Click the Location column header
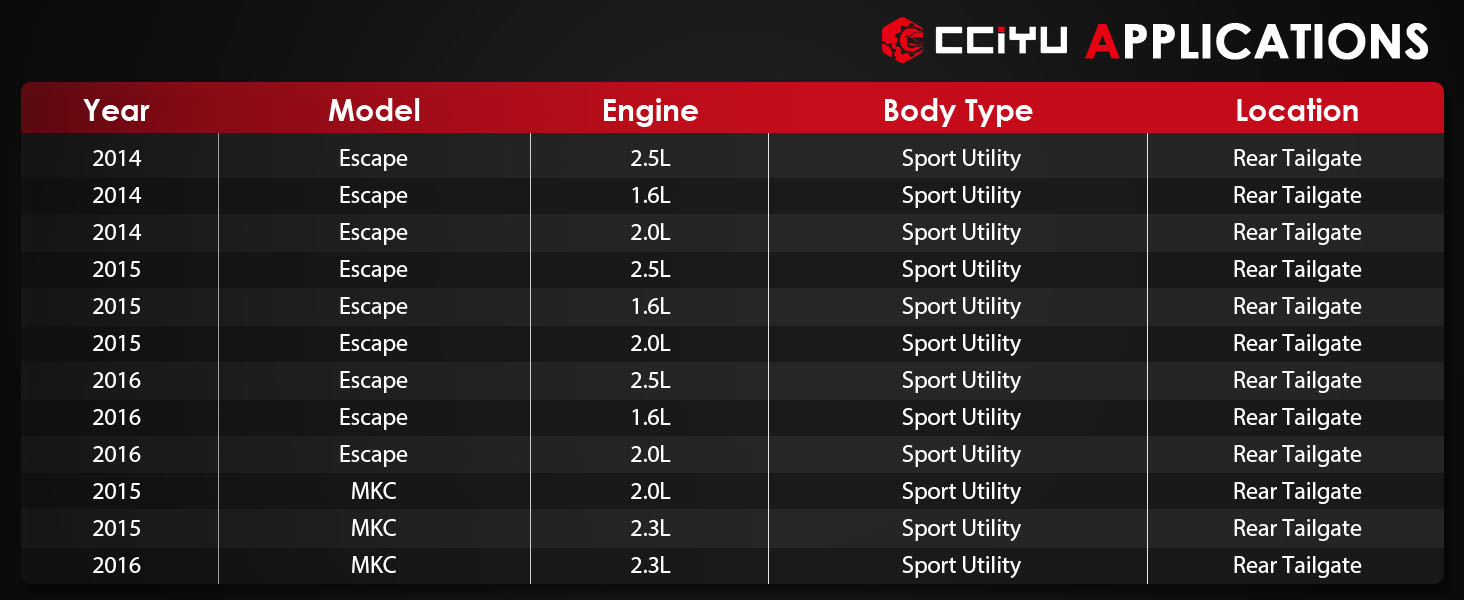This screenshot has height=600, width=1464. point(1297,110)
